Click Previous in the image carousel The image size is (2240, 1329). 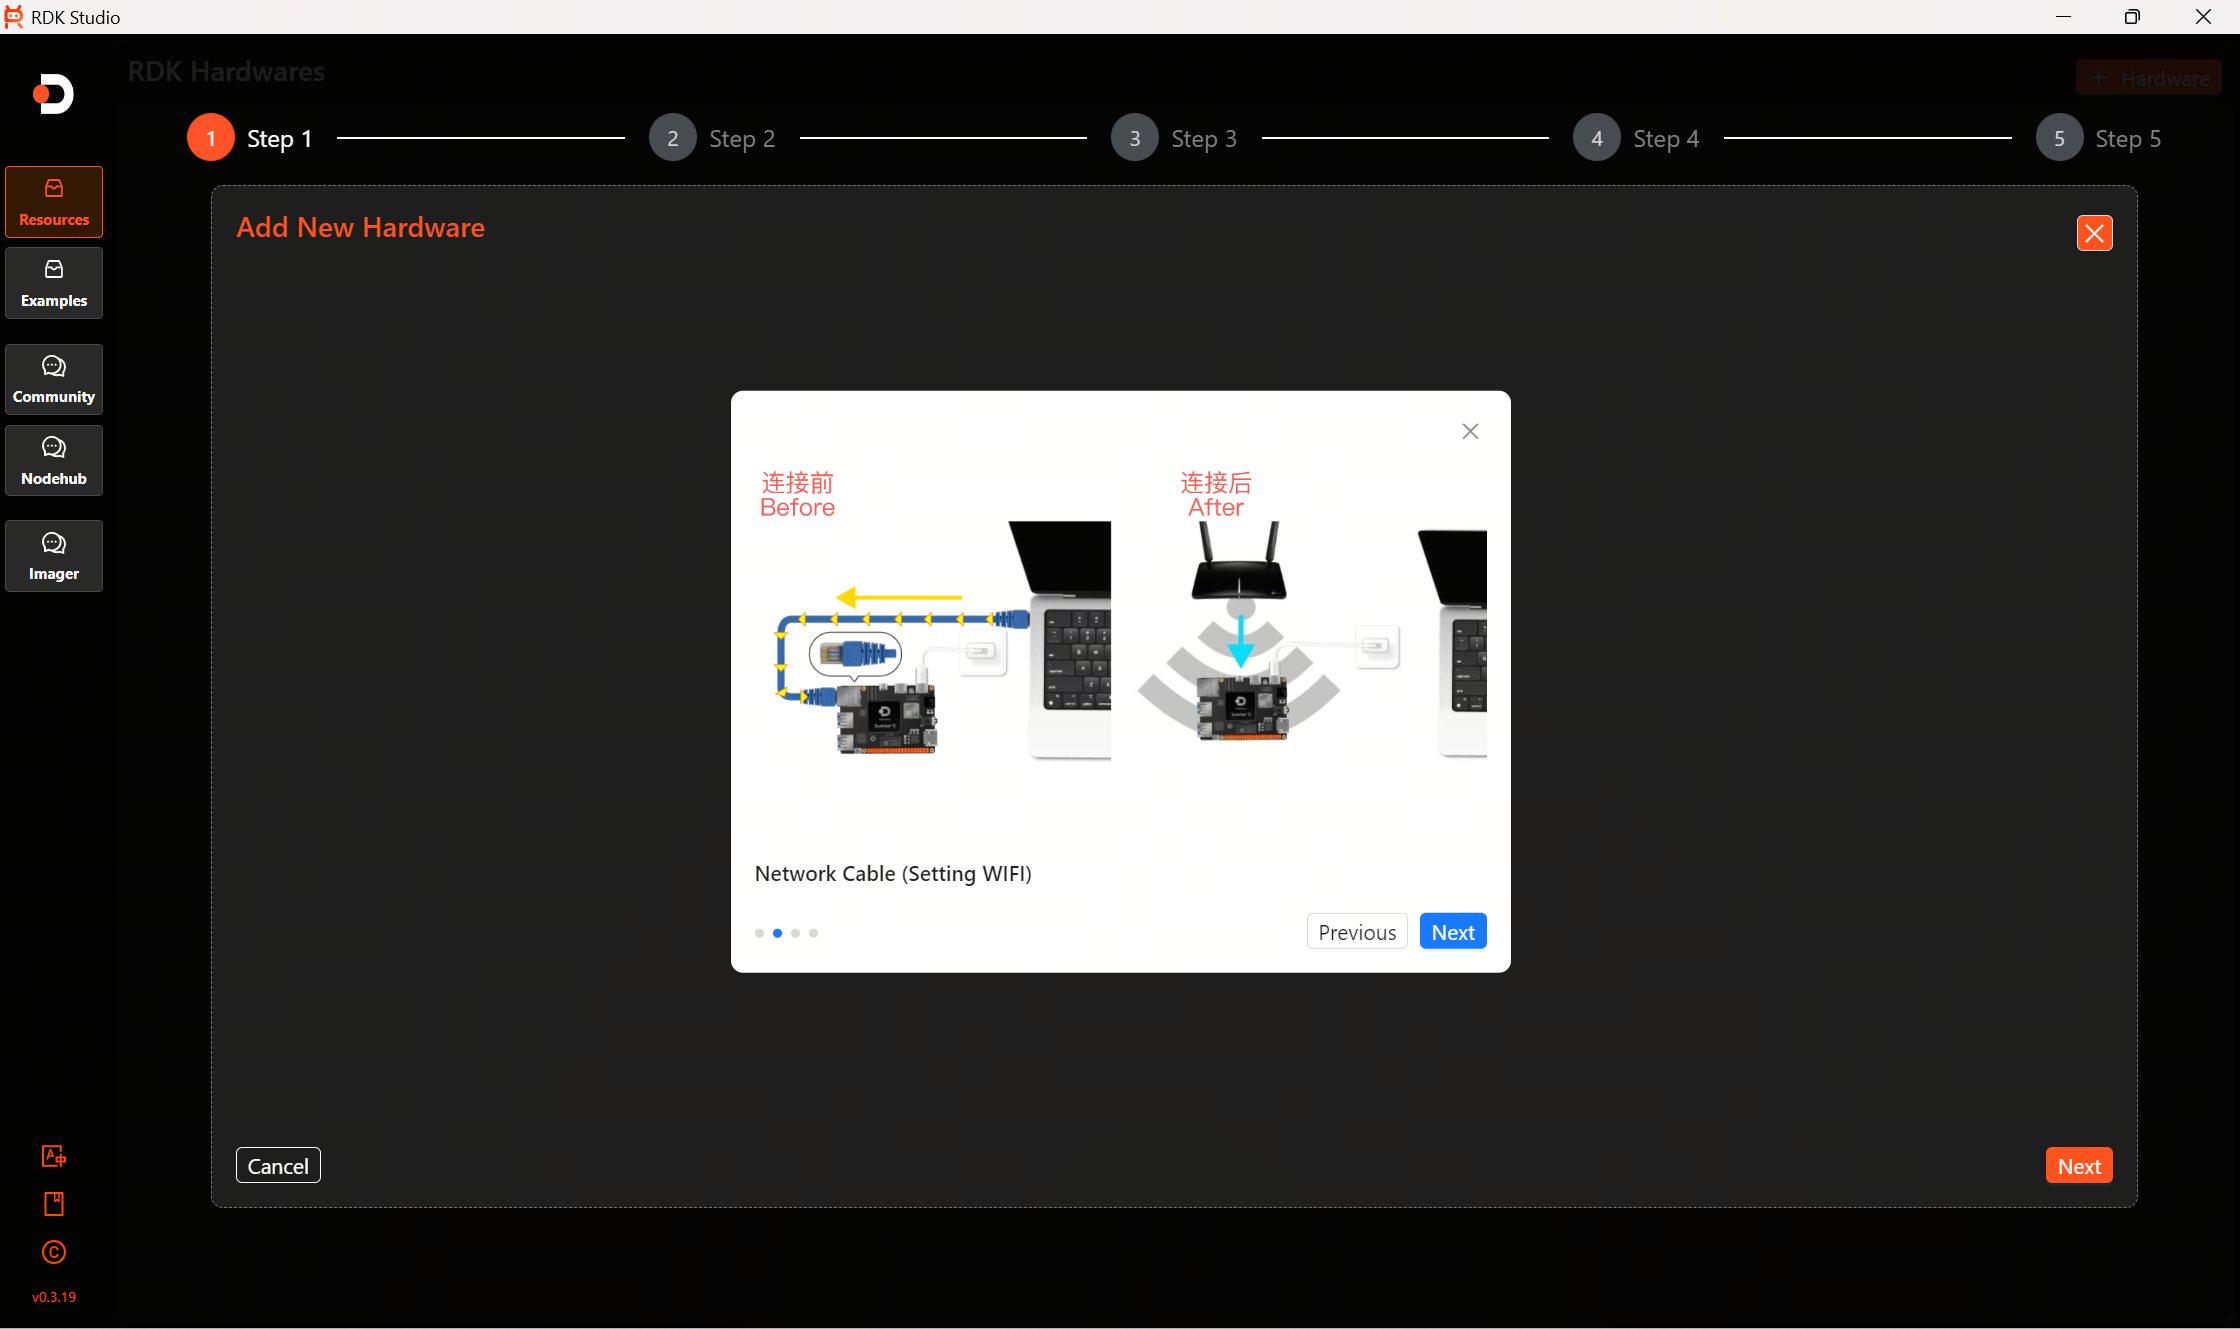1356,931
